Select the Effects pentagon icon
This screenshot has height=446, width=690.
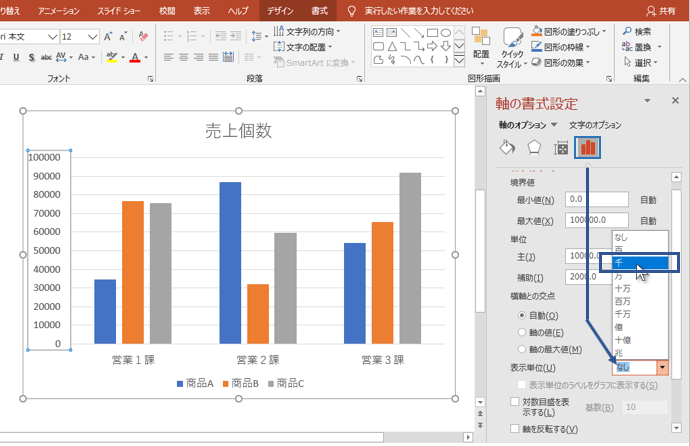point(534,148)
